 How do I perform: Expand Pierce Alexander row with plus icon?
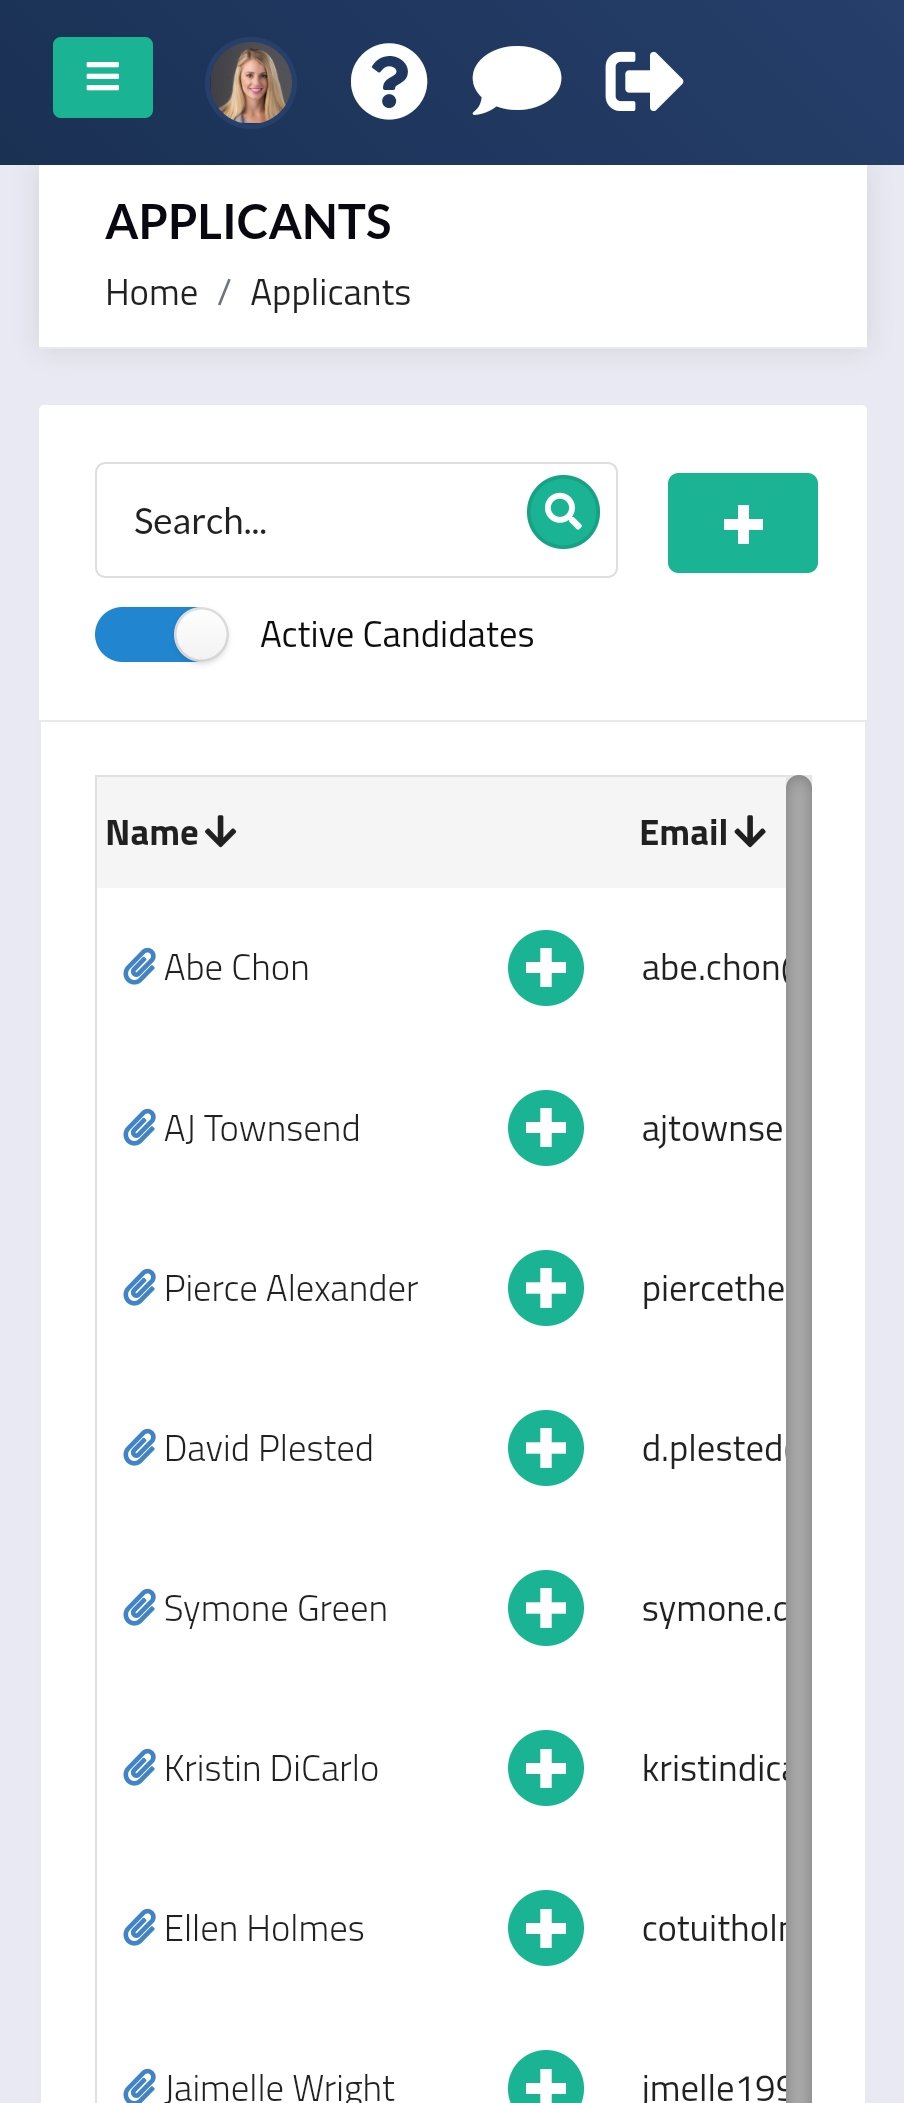coord(546,1288)
